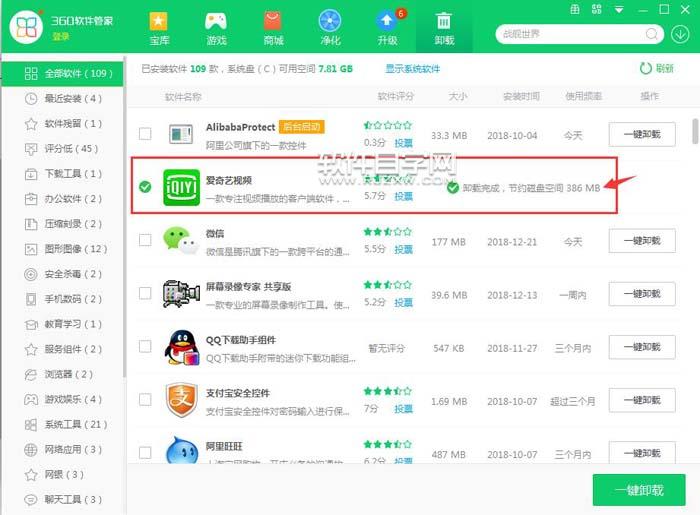Screen dimensions: 700x515
Task: Click 一键卸载 for 阿里旺旺
Action: click(642, 453)
